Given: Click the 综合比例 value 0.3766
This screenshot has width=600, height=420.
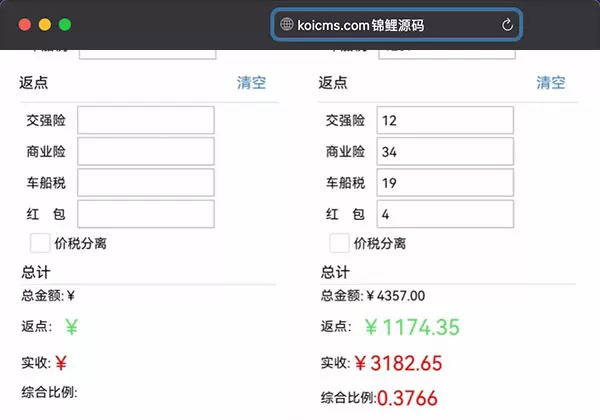Looking at the screenshot, I should click(x=407, y=398).
